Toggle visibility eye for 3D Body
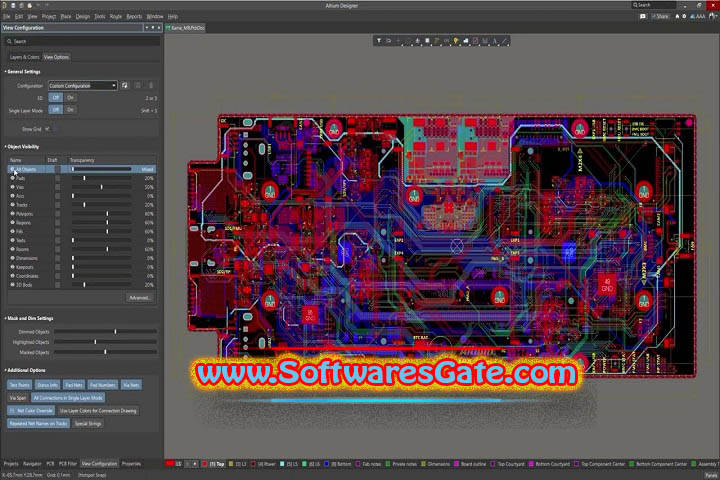This screenshot has width=720, height=480. coord(12,285)
